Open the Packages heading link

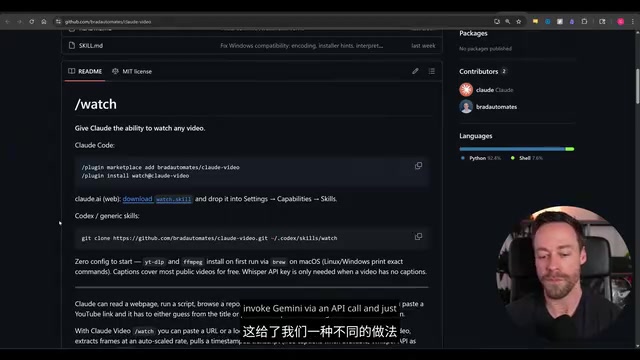point(473,33)
